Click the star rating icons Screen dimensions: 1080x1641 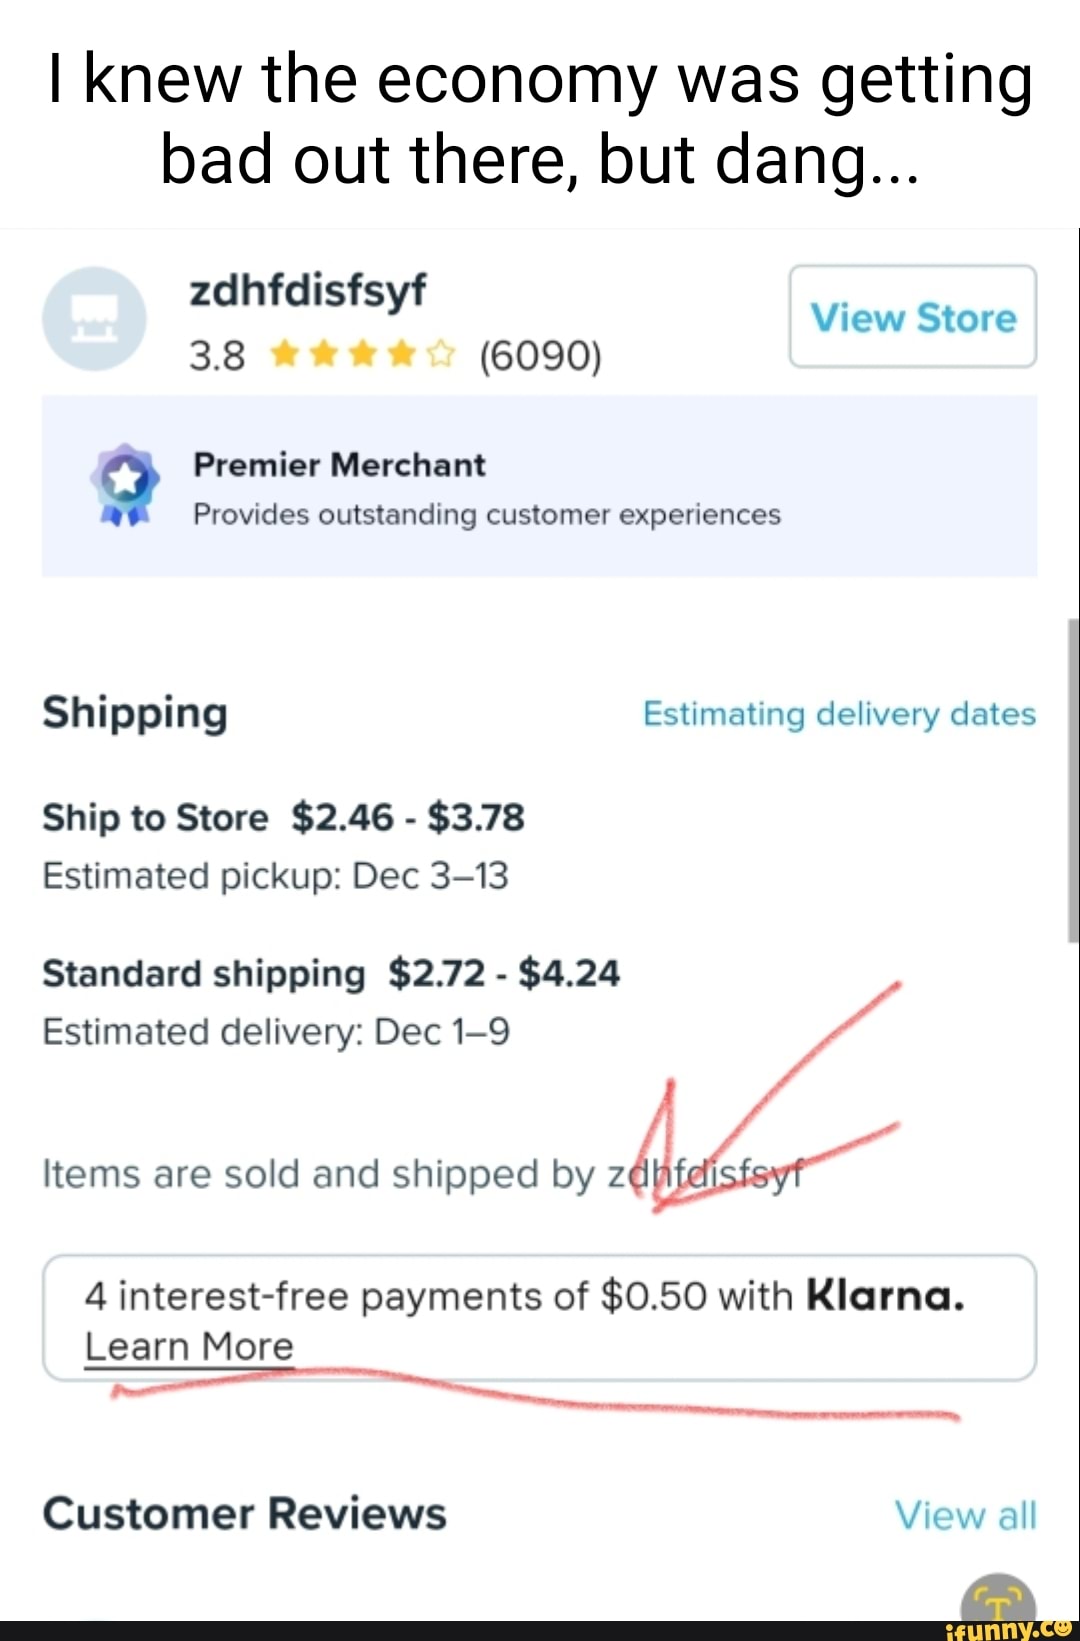point(363,354)
